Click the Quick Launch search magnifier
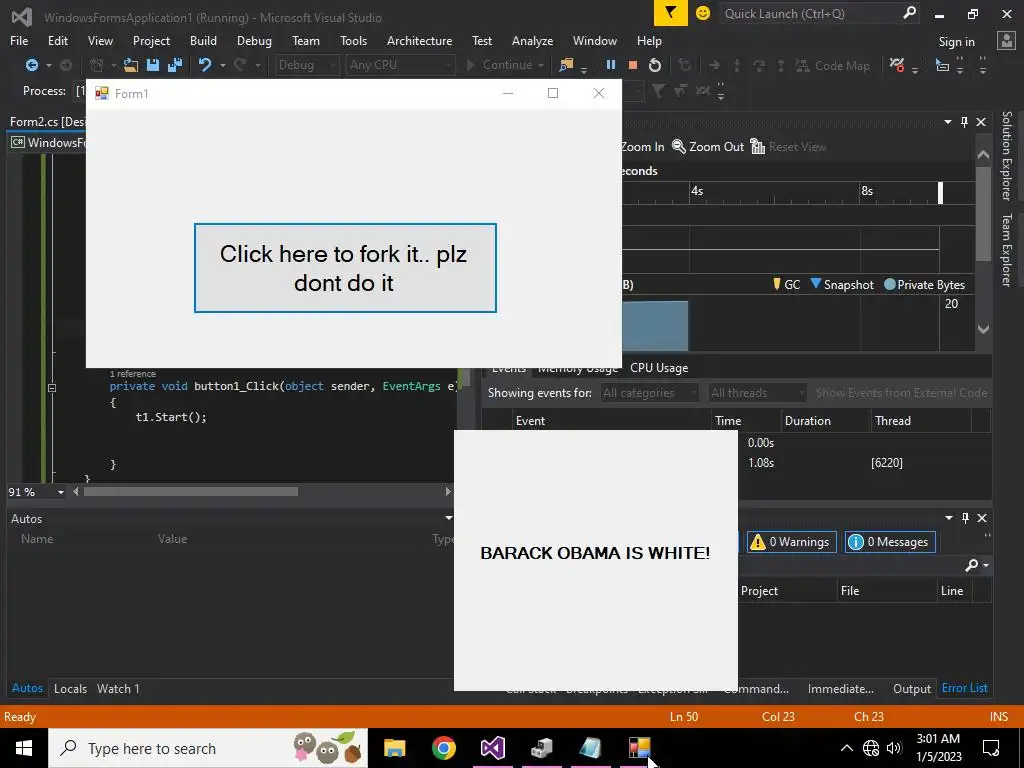Viewport: 1024px width, 768px height. (x=909, y=13)
